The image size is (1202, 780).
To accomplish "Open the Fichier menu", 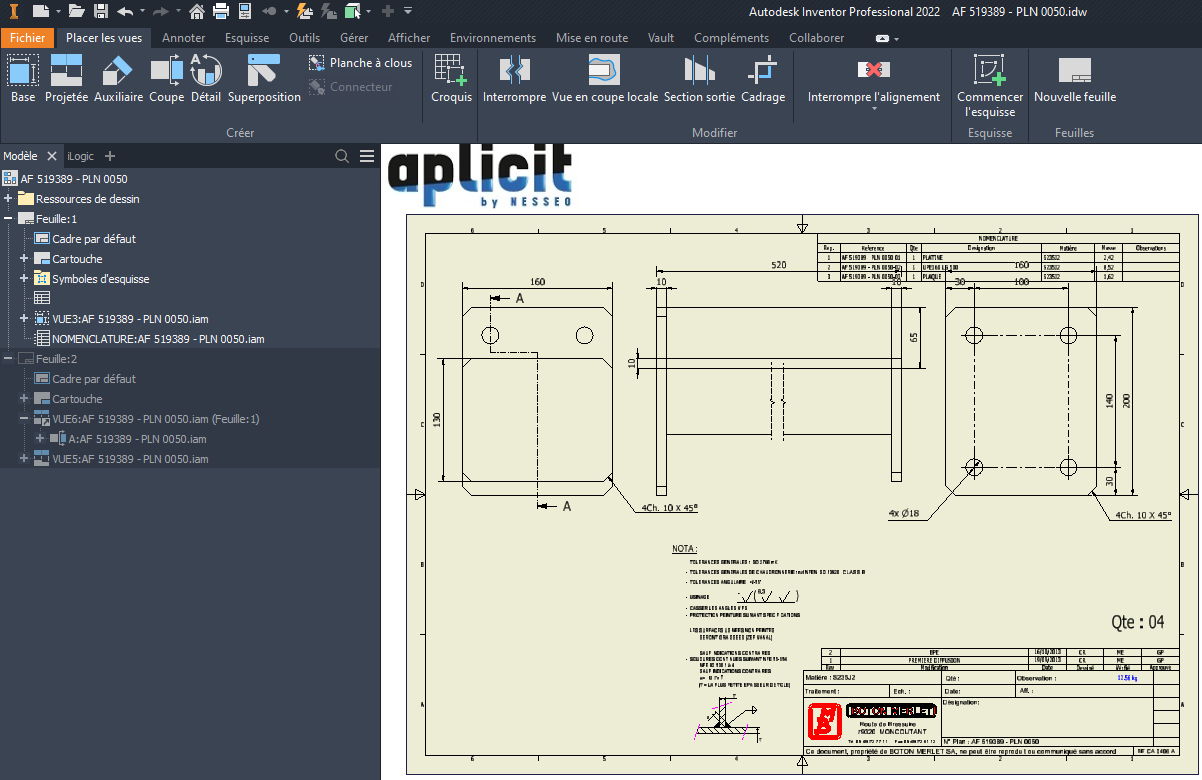I will coord(28,38).
